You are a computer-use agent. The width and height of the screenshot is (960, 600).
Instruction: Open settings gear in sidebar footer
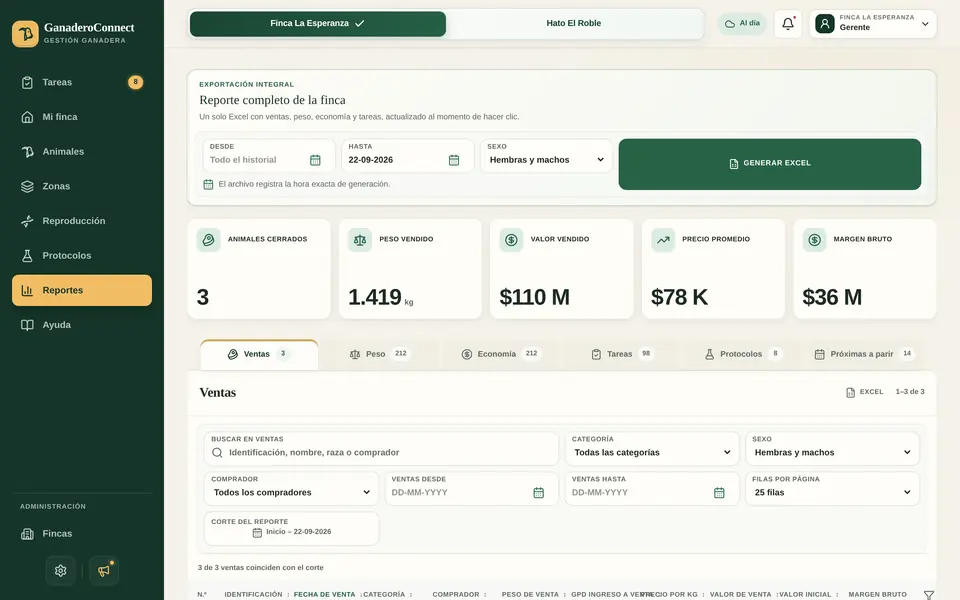click(61, 571)
